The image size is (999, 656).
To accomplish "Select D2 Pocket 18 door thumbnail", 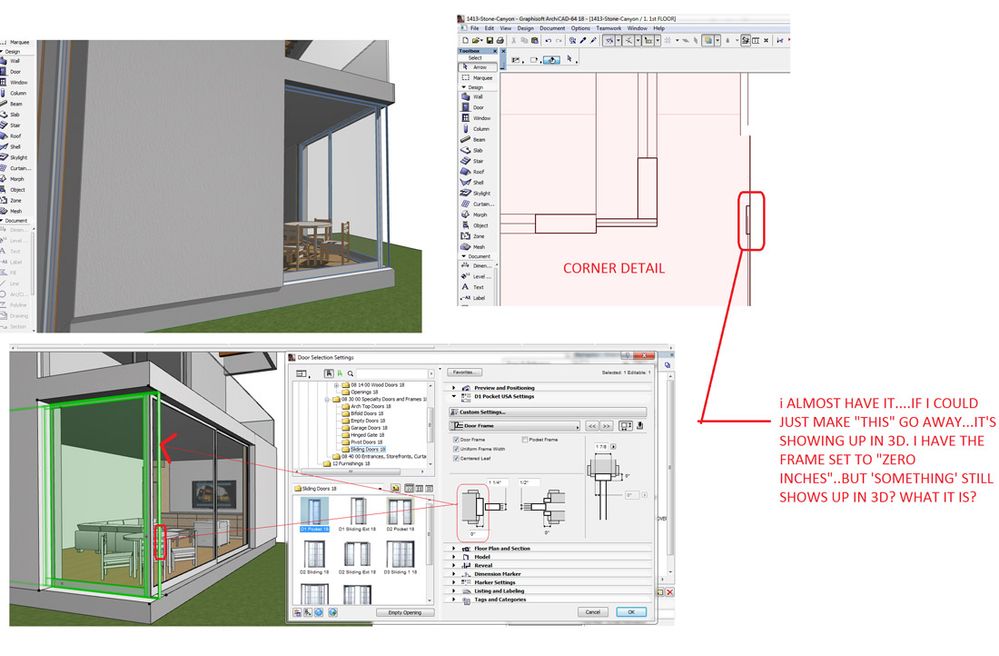I will [x=400, y=515].
